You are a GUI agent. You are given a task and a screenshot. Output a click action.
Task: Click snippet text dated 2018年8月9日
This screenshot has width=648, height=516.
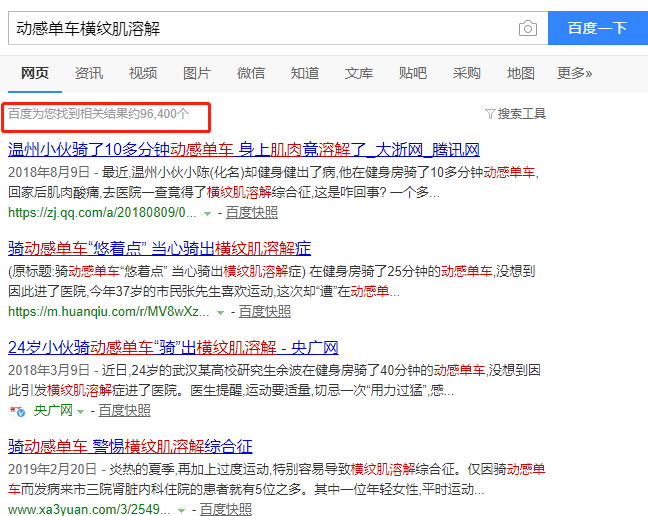pyautogui.click(x=273, y=182)
